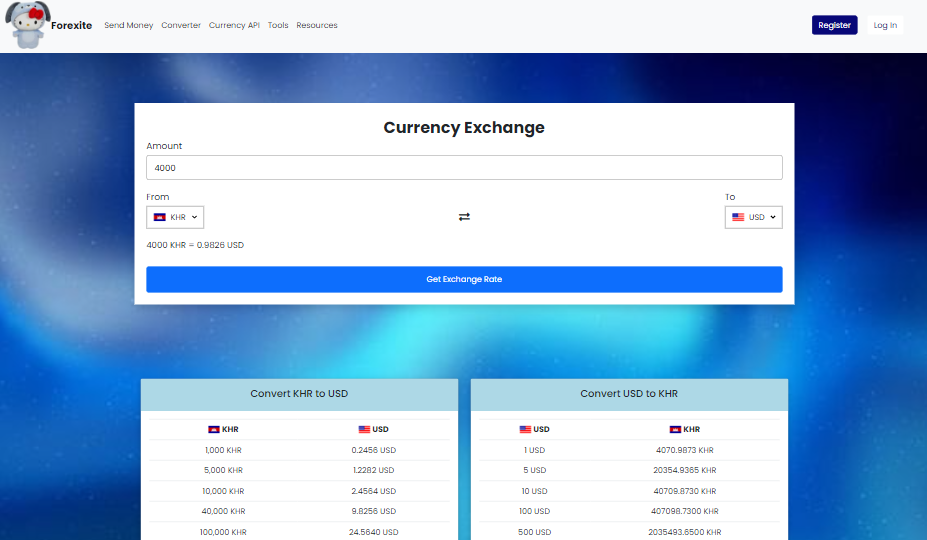The image size is (927, 540).
Task: Open the Send Money menu
Action: (128, 25)
